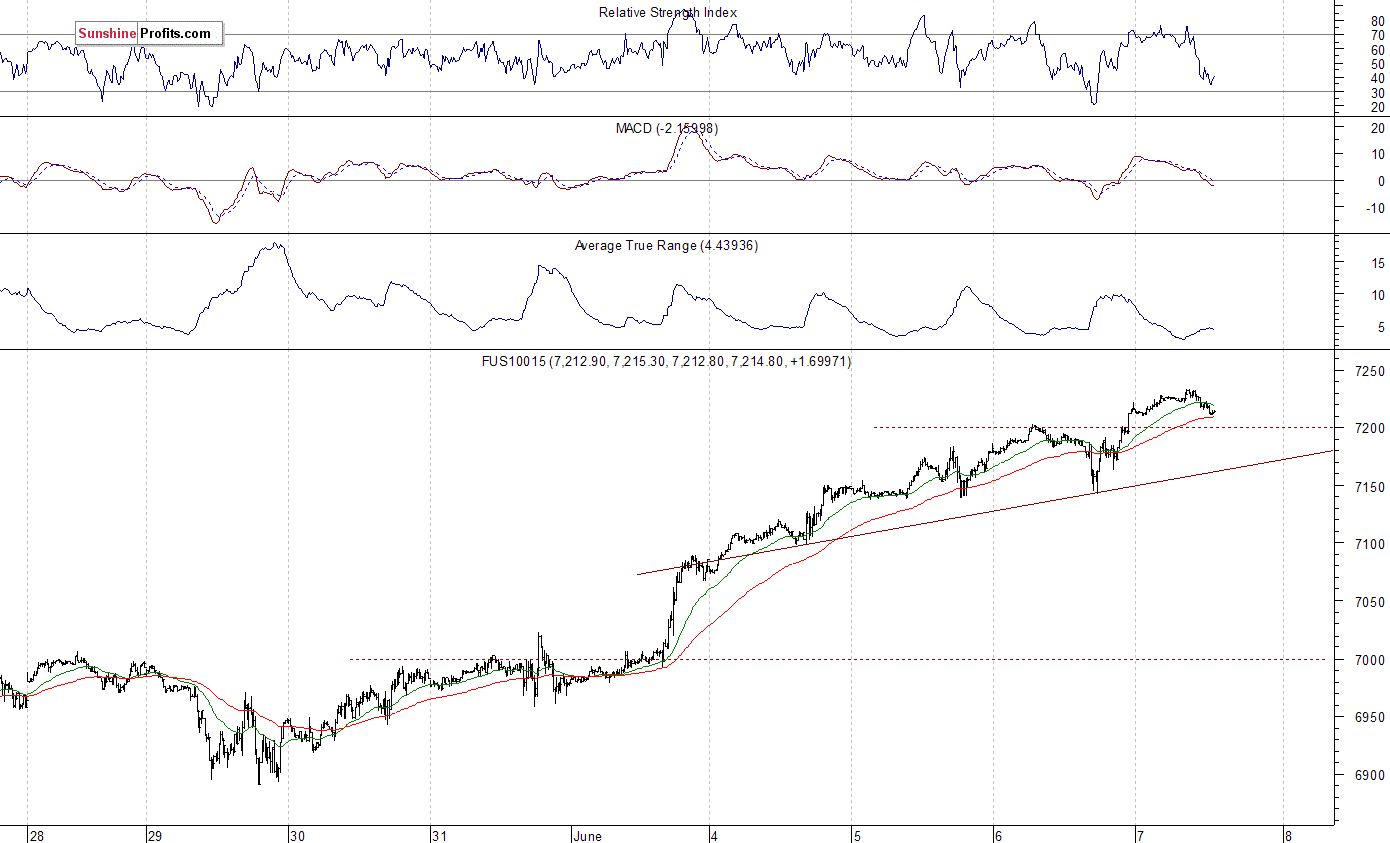The image size is (1390, 843).
Task: Click the date label 5 on time axis
Action: [856, 835]
